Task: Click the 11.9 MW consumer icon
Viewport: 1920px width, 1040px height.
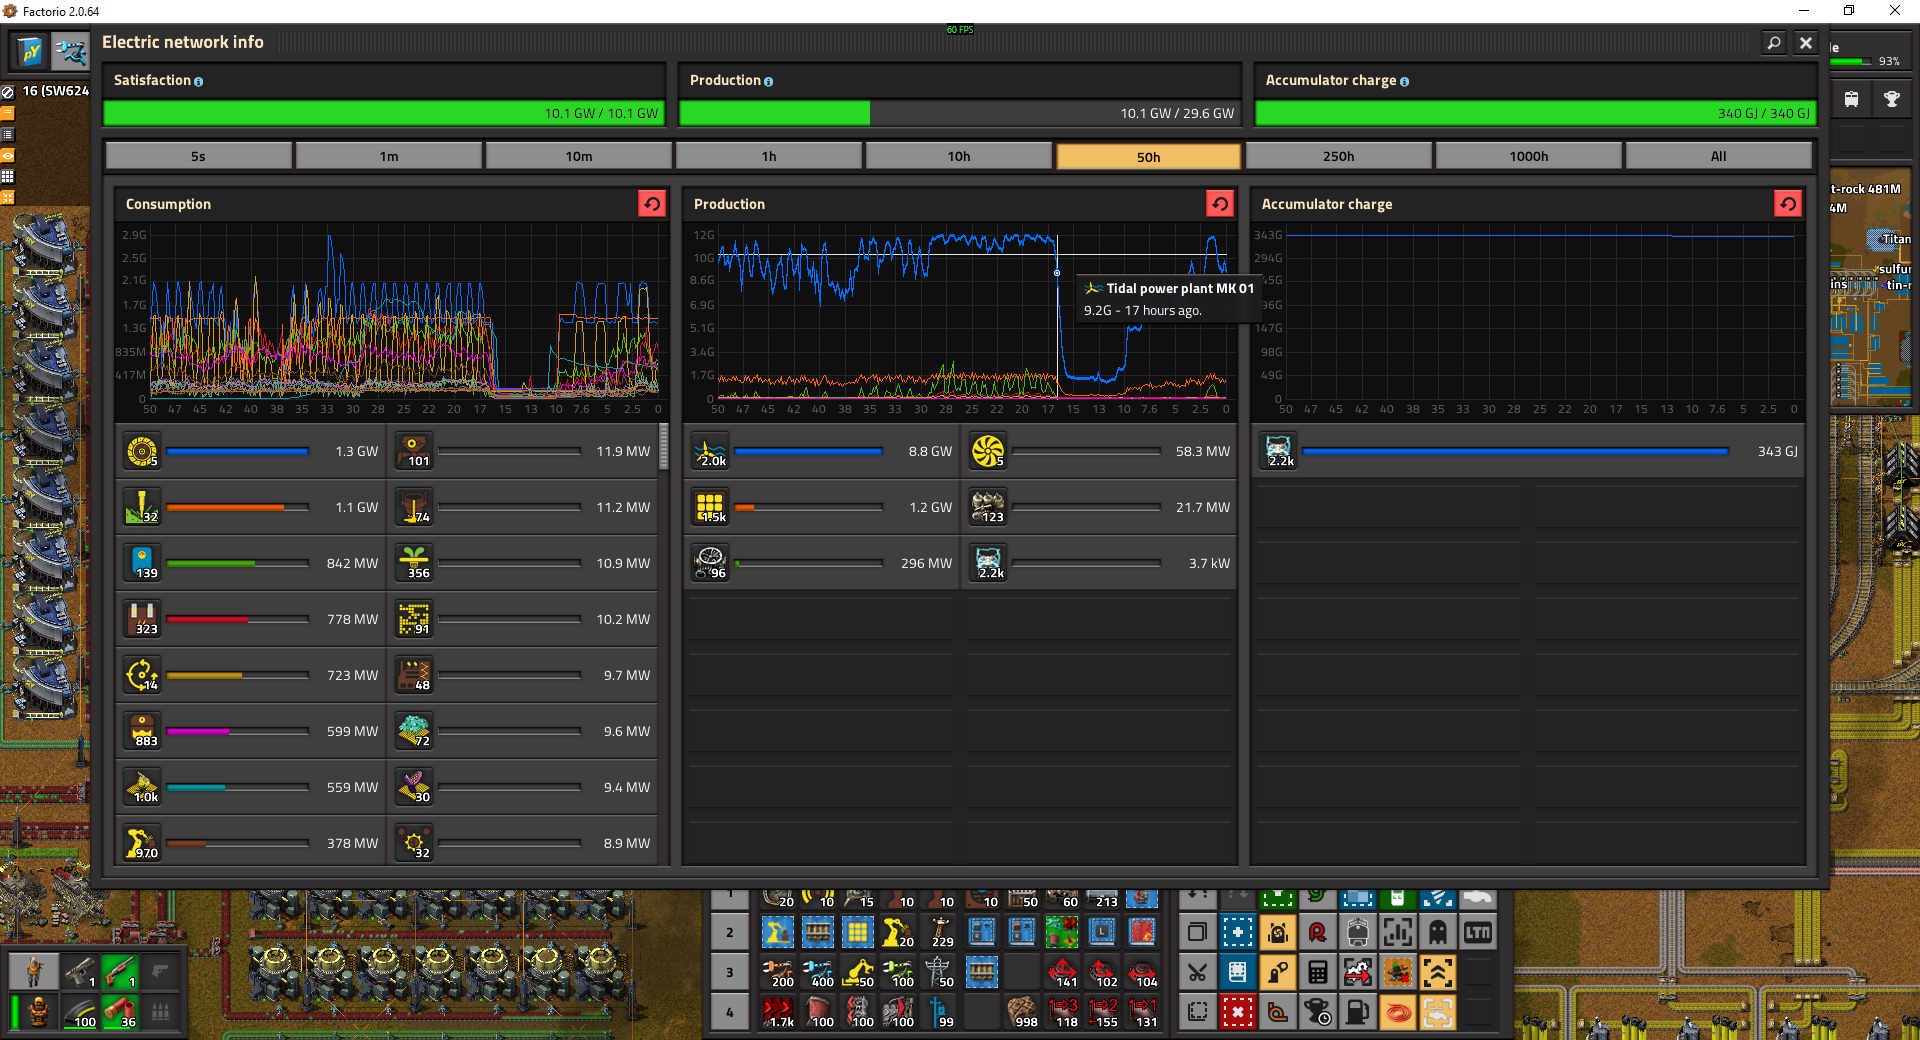Action: coord(414,452)
